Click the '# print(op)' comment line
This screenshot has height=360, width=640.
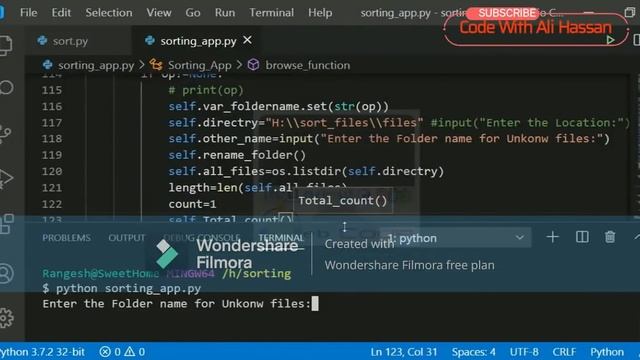[206, 90]
